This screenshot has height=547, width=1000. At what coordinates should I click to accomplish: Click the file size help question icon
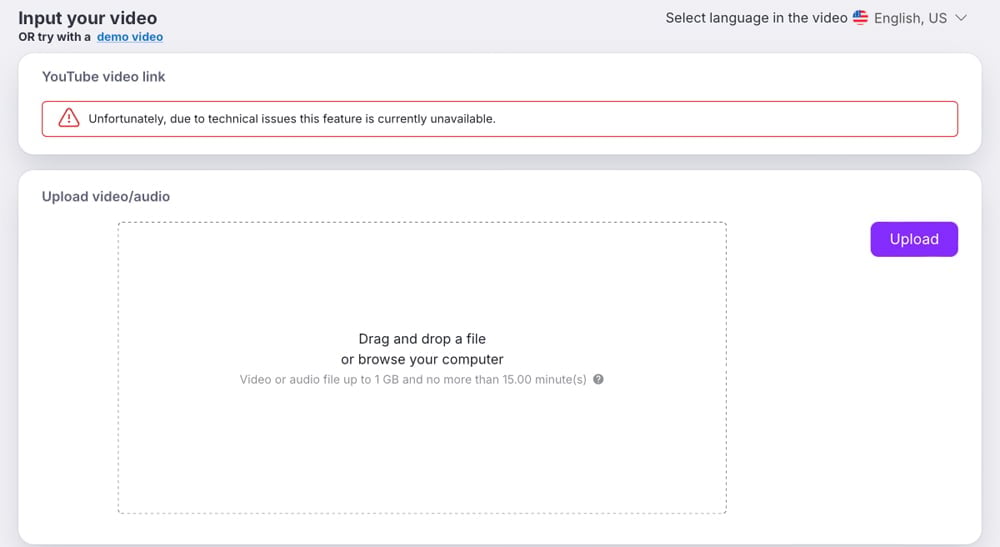point(598,379)
